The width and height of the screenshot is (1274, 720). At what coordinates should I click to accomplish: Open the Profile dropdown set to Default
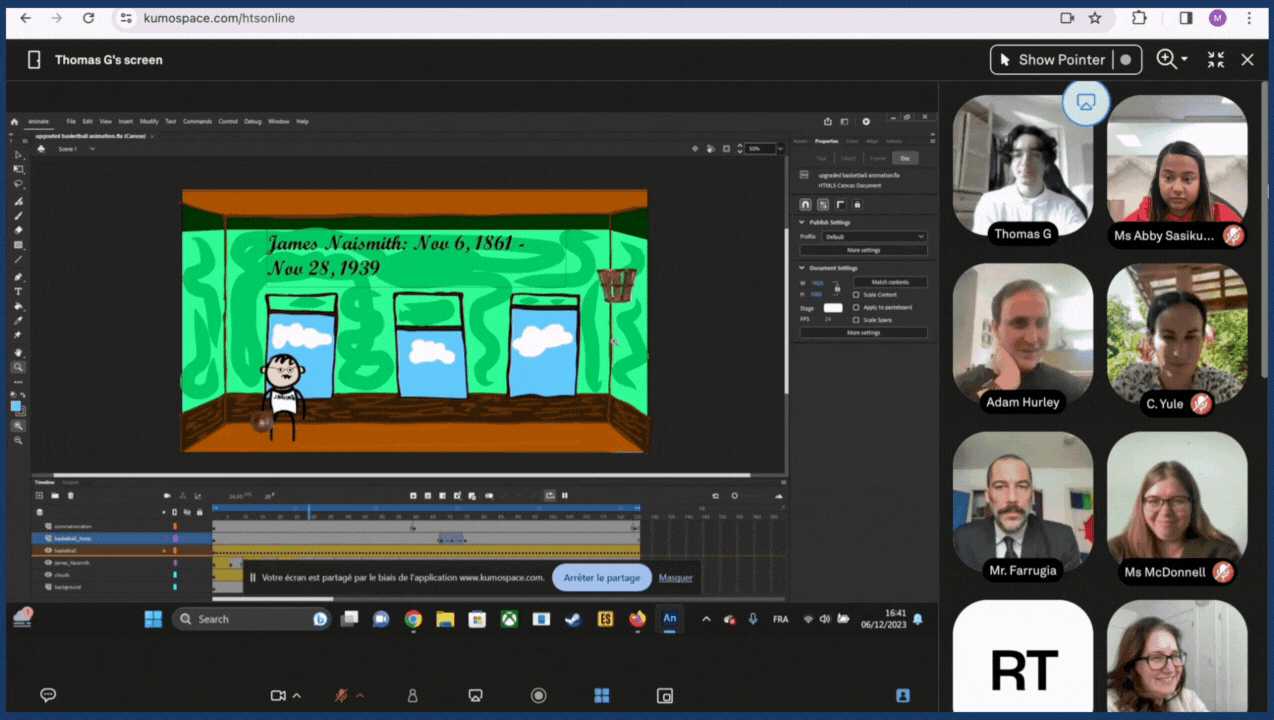tap(874, 237)
